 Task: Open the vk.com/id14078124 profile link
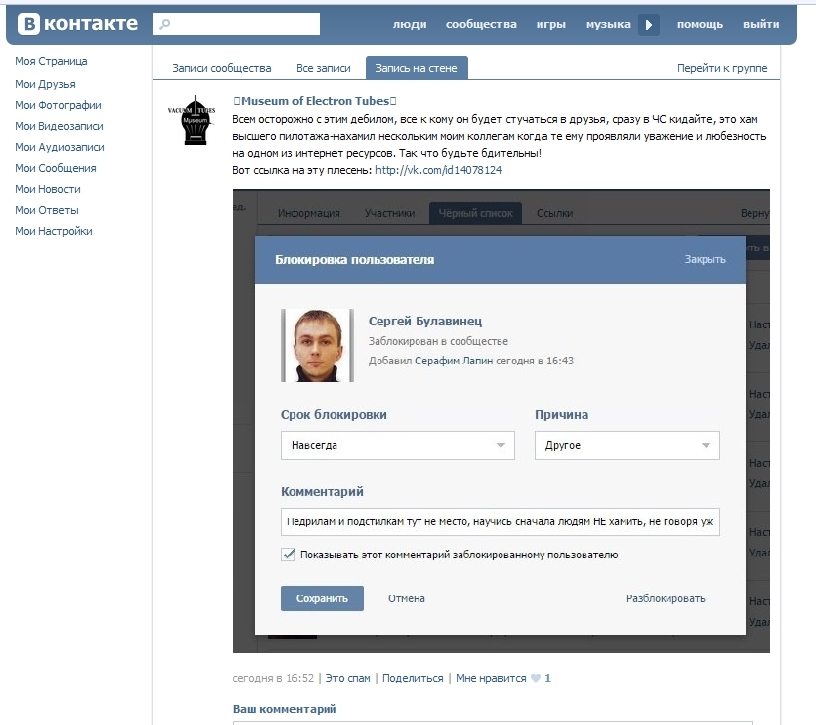(x=438, y=170)
